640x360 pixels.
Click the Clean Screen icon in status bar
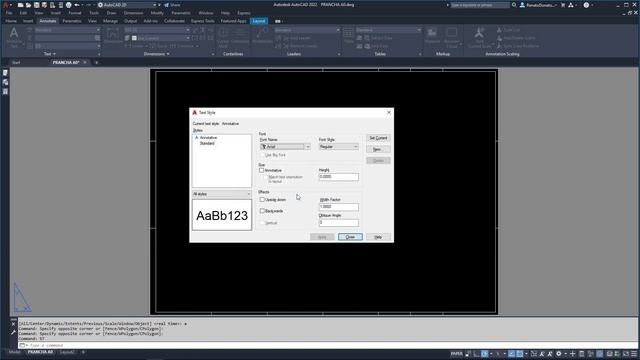[626, 354]
